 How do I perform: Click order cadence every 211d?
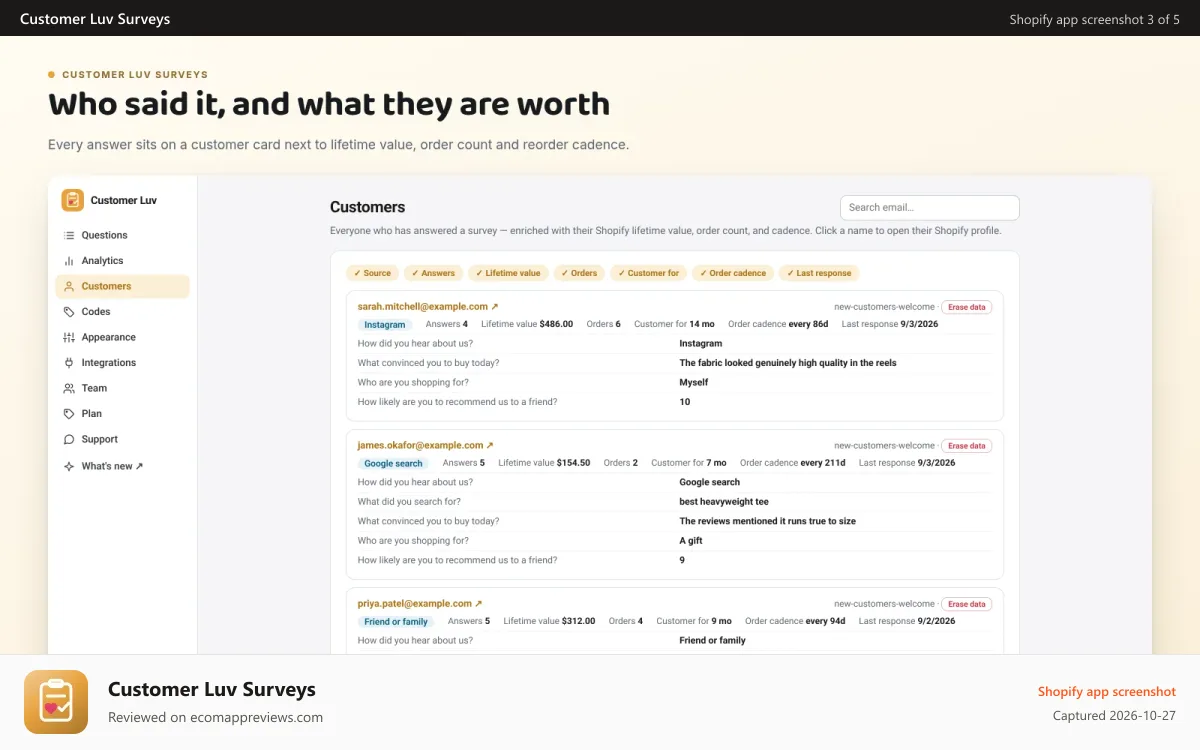tap(823, 463)
